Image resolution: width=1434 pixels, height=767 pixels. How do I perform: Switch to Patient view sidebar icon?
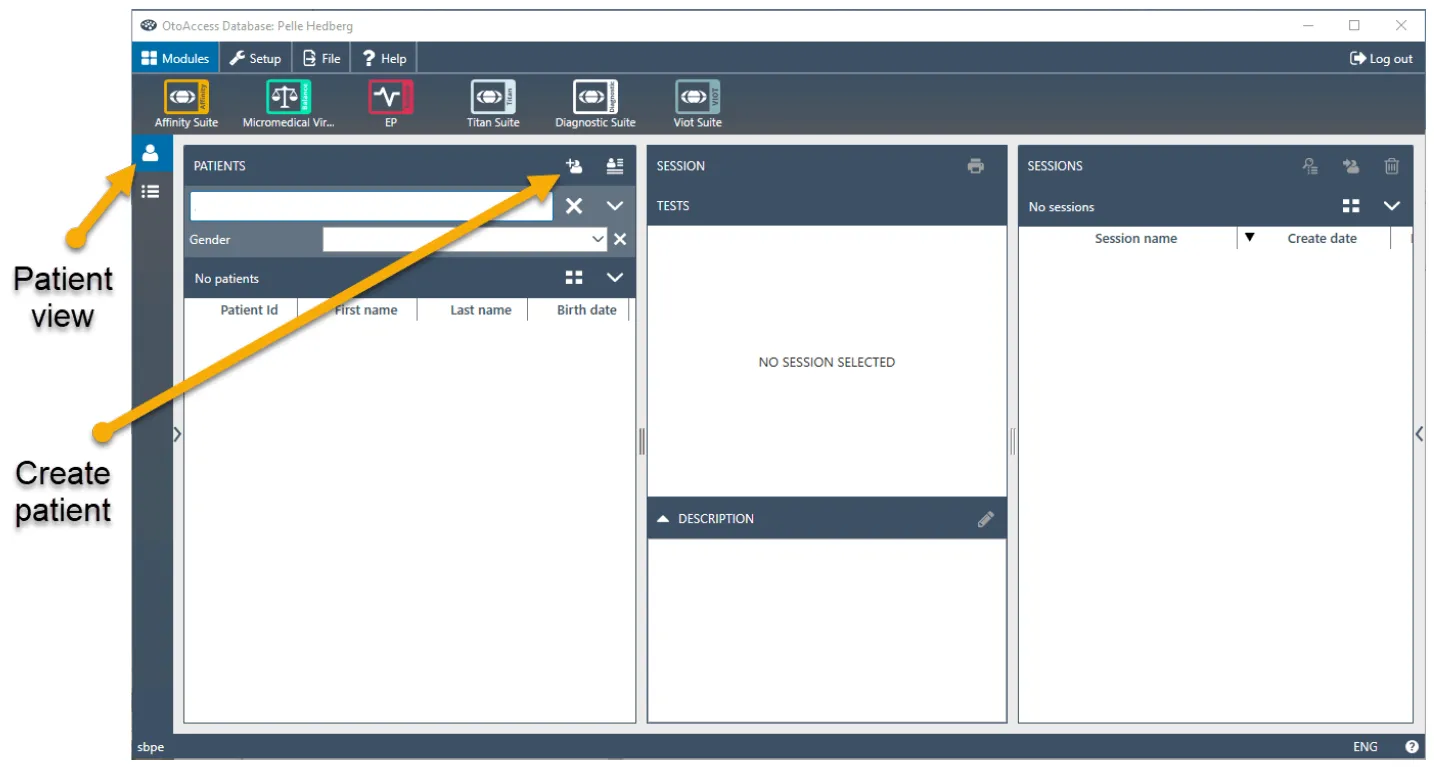[150, 153]
